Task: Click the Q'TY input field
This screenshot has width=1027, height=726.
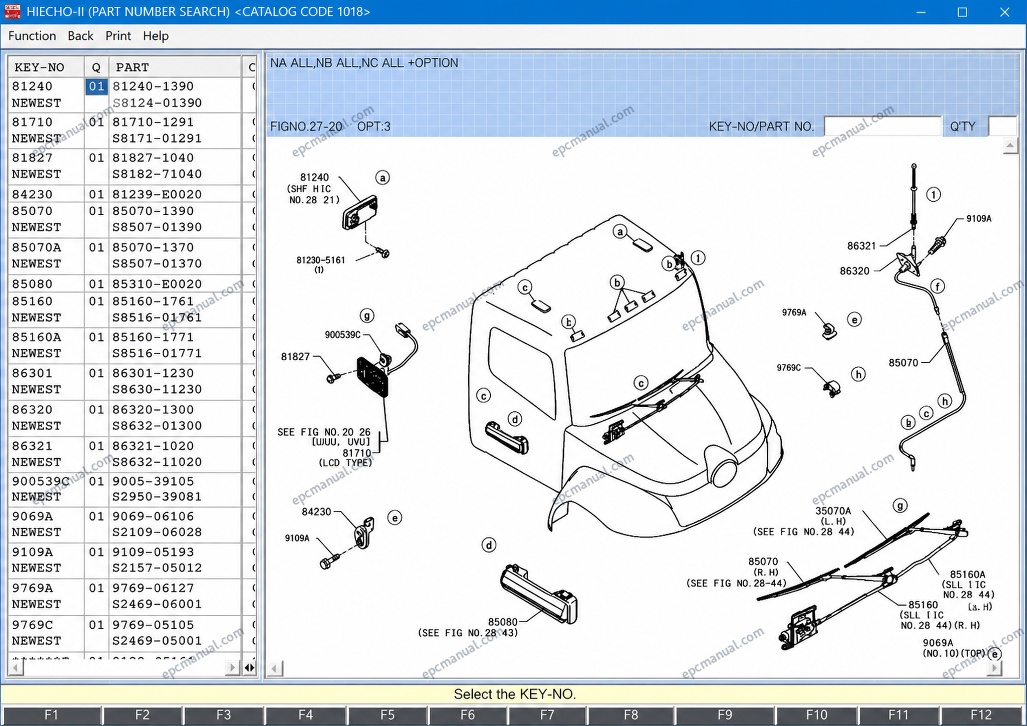Action: (1001, 126)
